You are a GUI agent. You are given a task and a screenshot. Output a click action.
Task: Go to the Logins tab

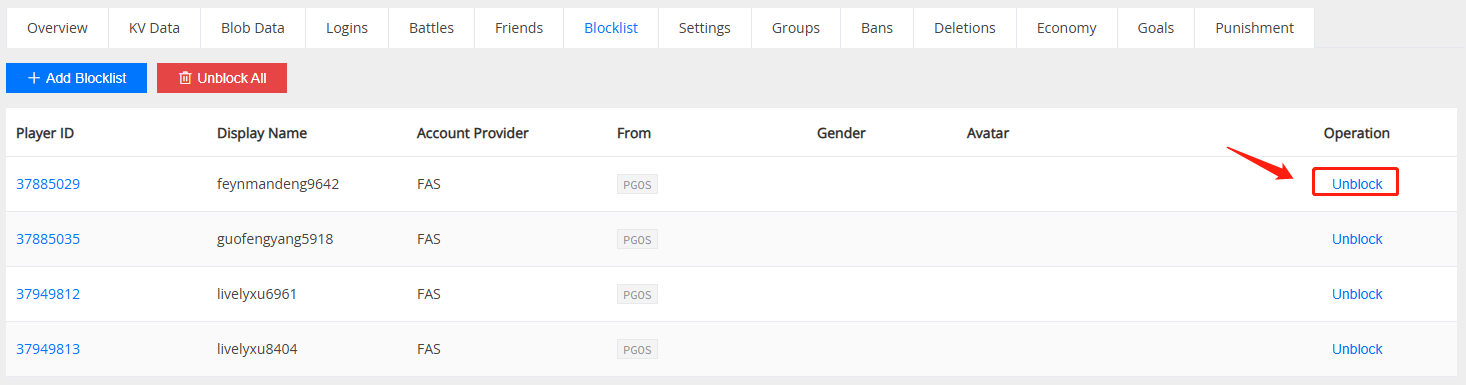click(347, 28)
